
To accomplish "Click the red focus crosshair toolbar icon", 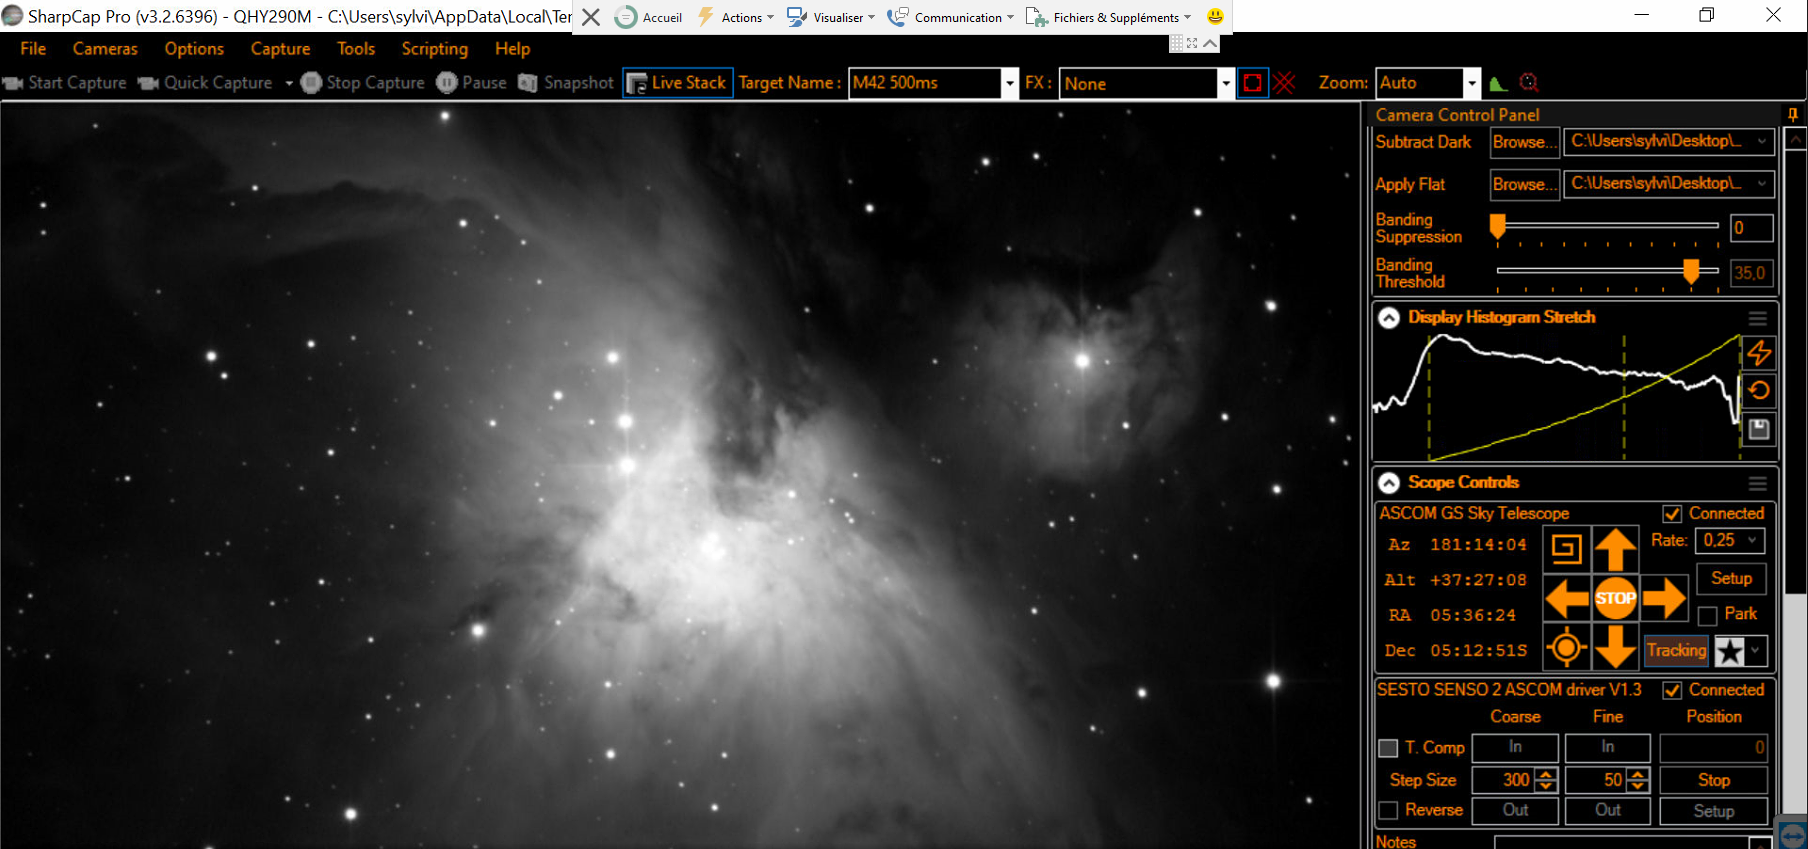I will [x=1529, y=83].
